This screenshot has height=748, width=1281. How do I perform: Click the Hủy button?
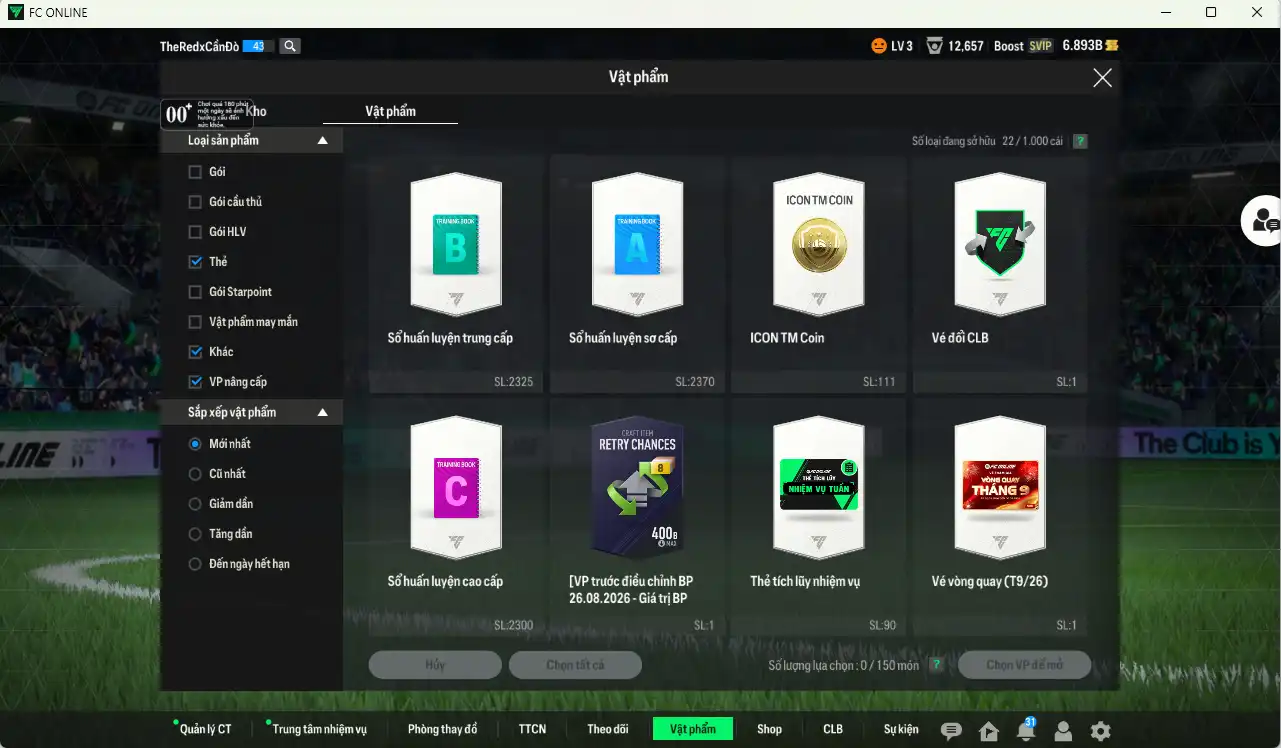(435, 665)
